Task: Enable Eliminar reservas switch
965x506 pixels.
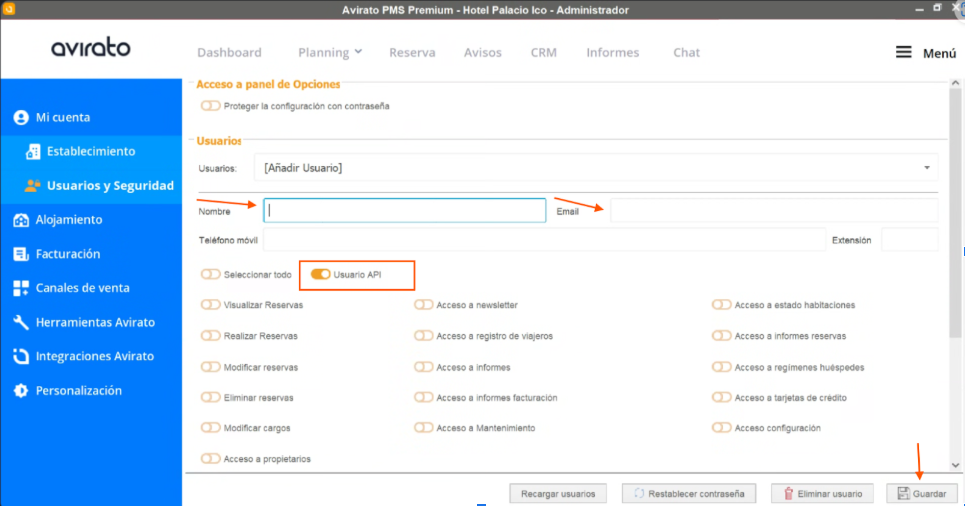Action: coord(210,398)
